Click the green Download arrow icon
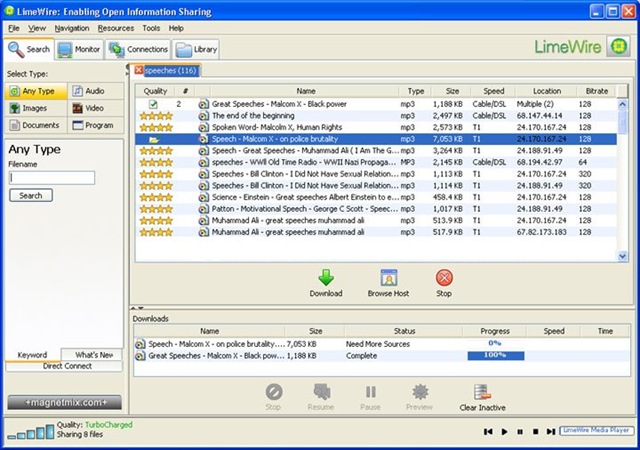 326,278
